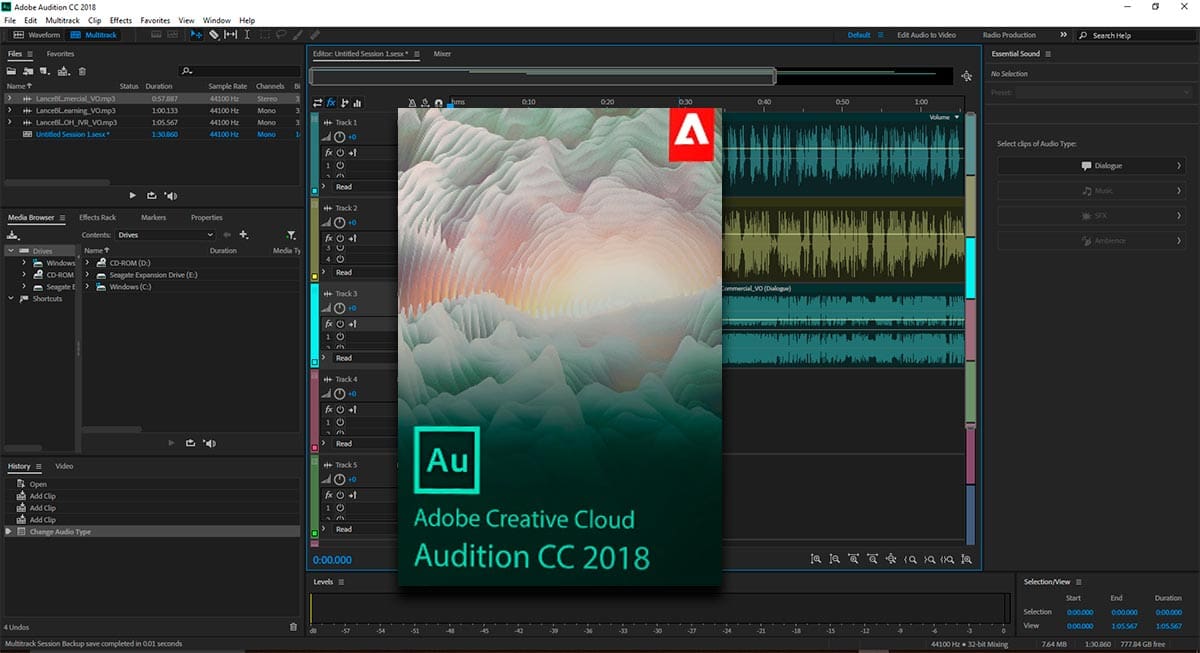
Task: Select the Slip tool in the toolbar
Action: tap(230, 34)
